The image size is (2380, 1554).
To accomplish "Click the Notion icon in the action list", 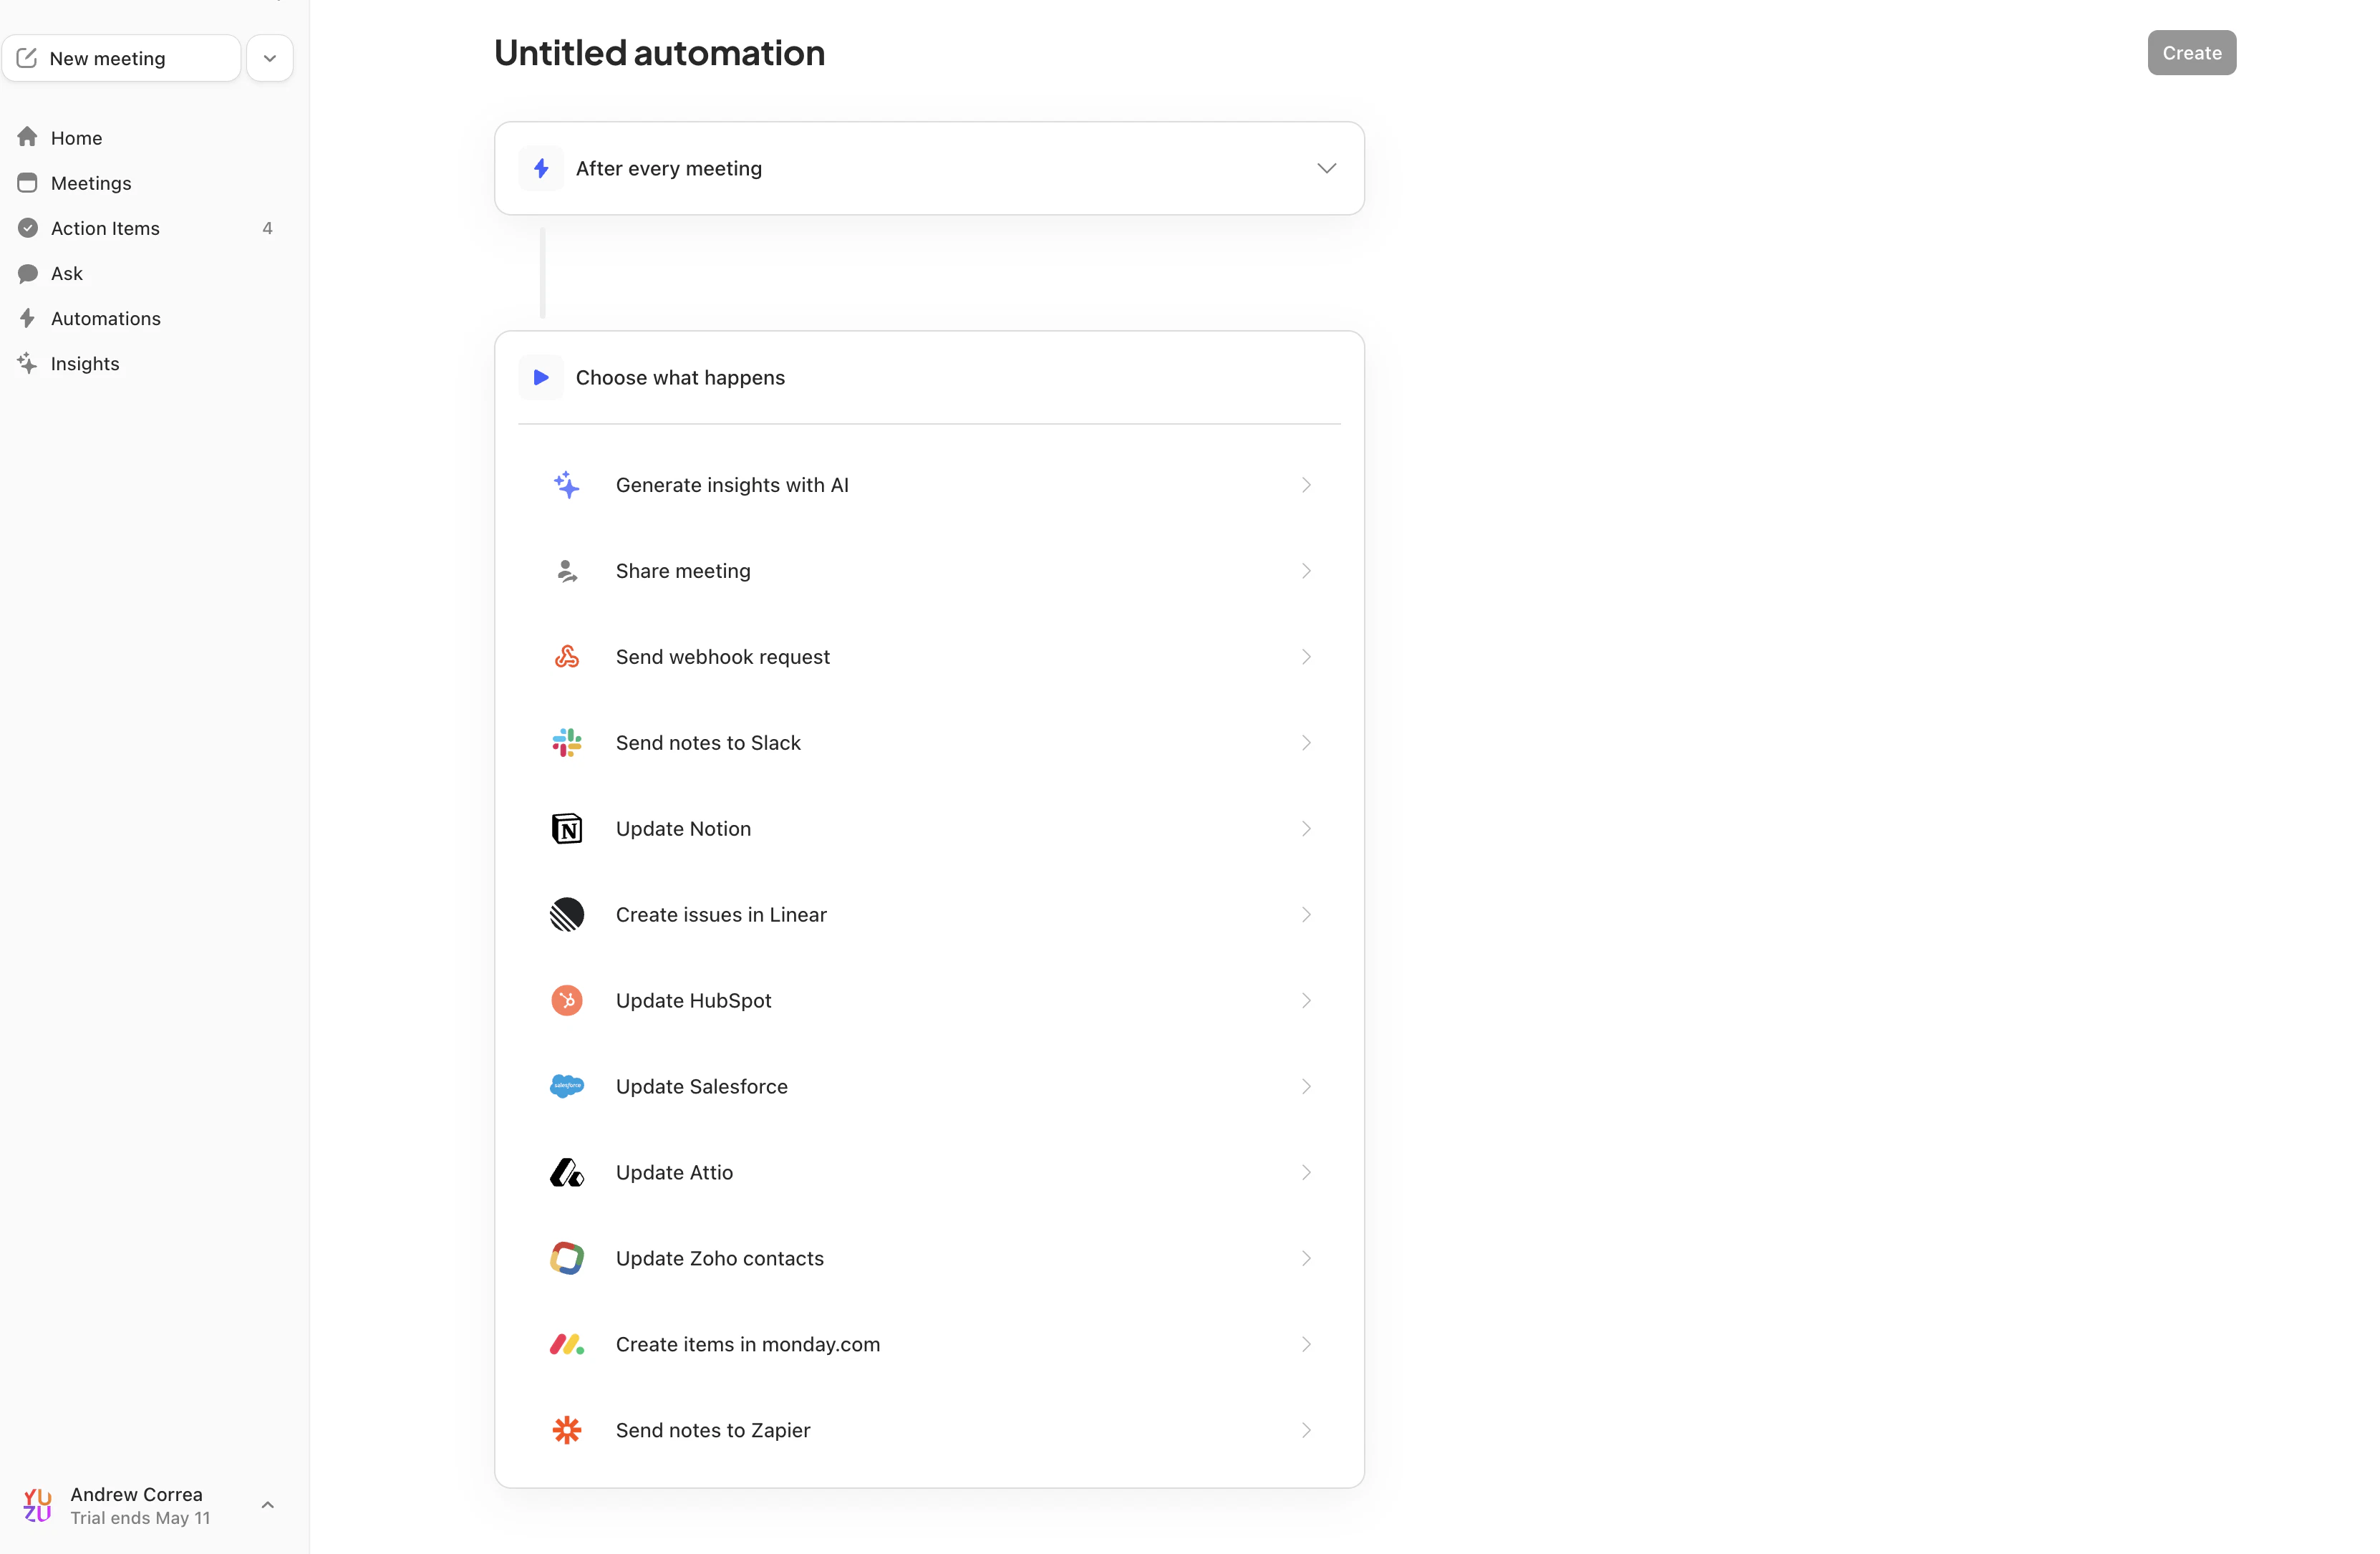I will point(566,828).
